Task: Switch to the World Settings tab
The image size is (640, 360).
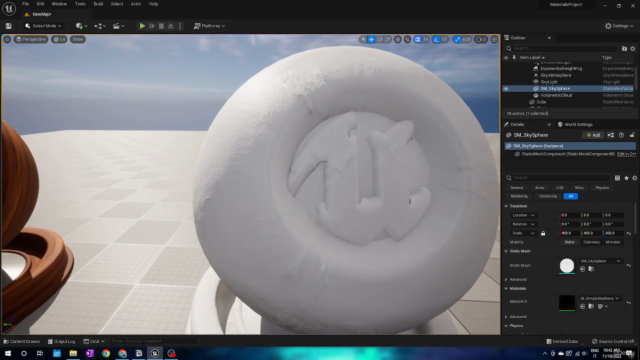Action: coord(575,124)
